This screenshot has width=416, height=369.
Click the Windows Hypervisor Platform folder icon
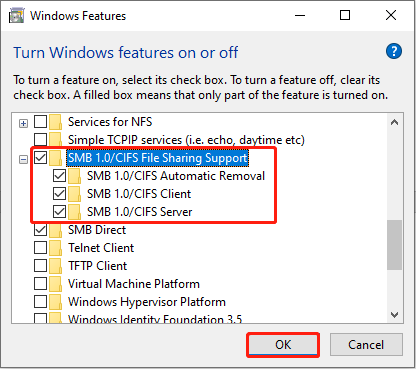pyautogui.click(x=55, y=302)
